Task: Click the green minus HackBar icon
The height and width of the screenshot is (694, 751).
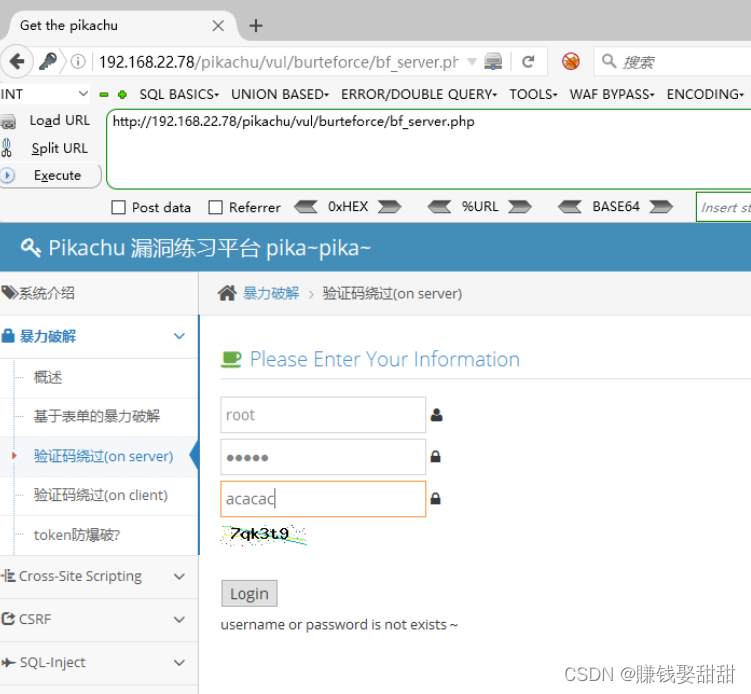Action: point(104,94)
